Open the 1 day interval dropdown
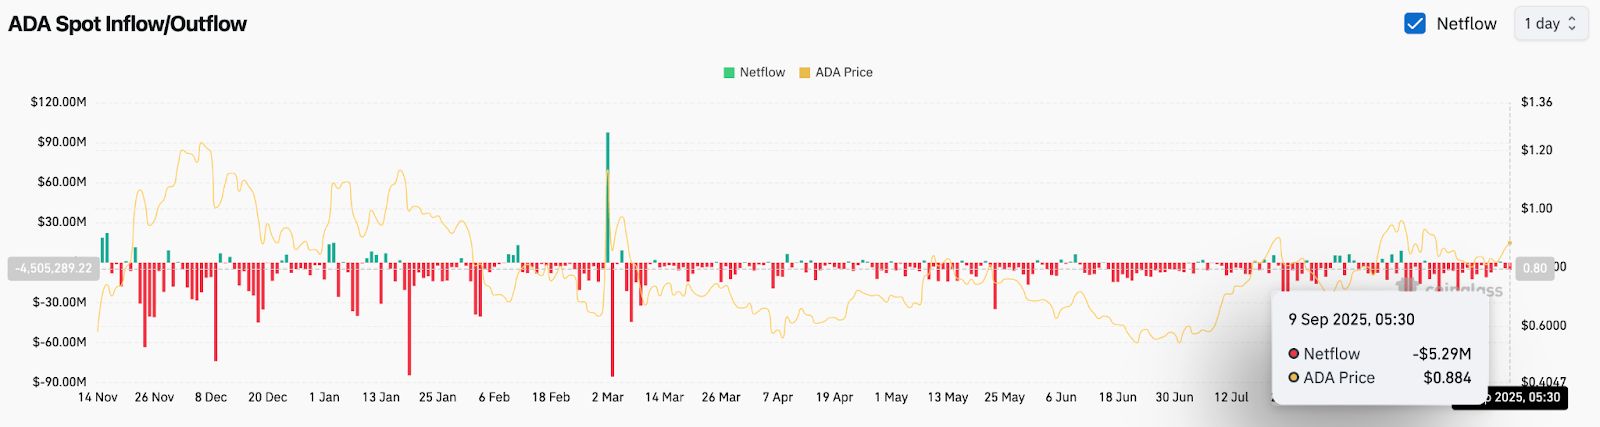Viewport: 1600px width, 427px height. [x=1551, y=23]
